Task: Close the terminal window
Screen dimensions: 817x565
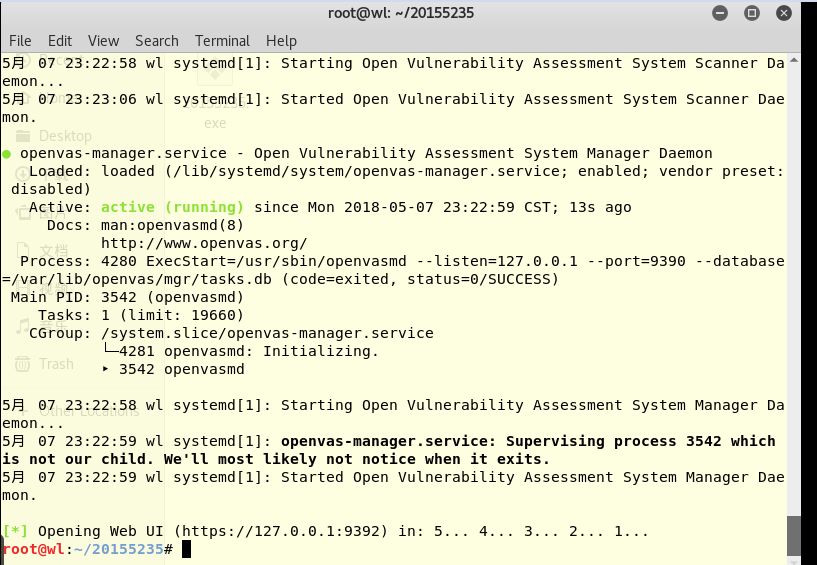Action: [x=787, y=13]
